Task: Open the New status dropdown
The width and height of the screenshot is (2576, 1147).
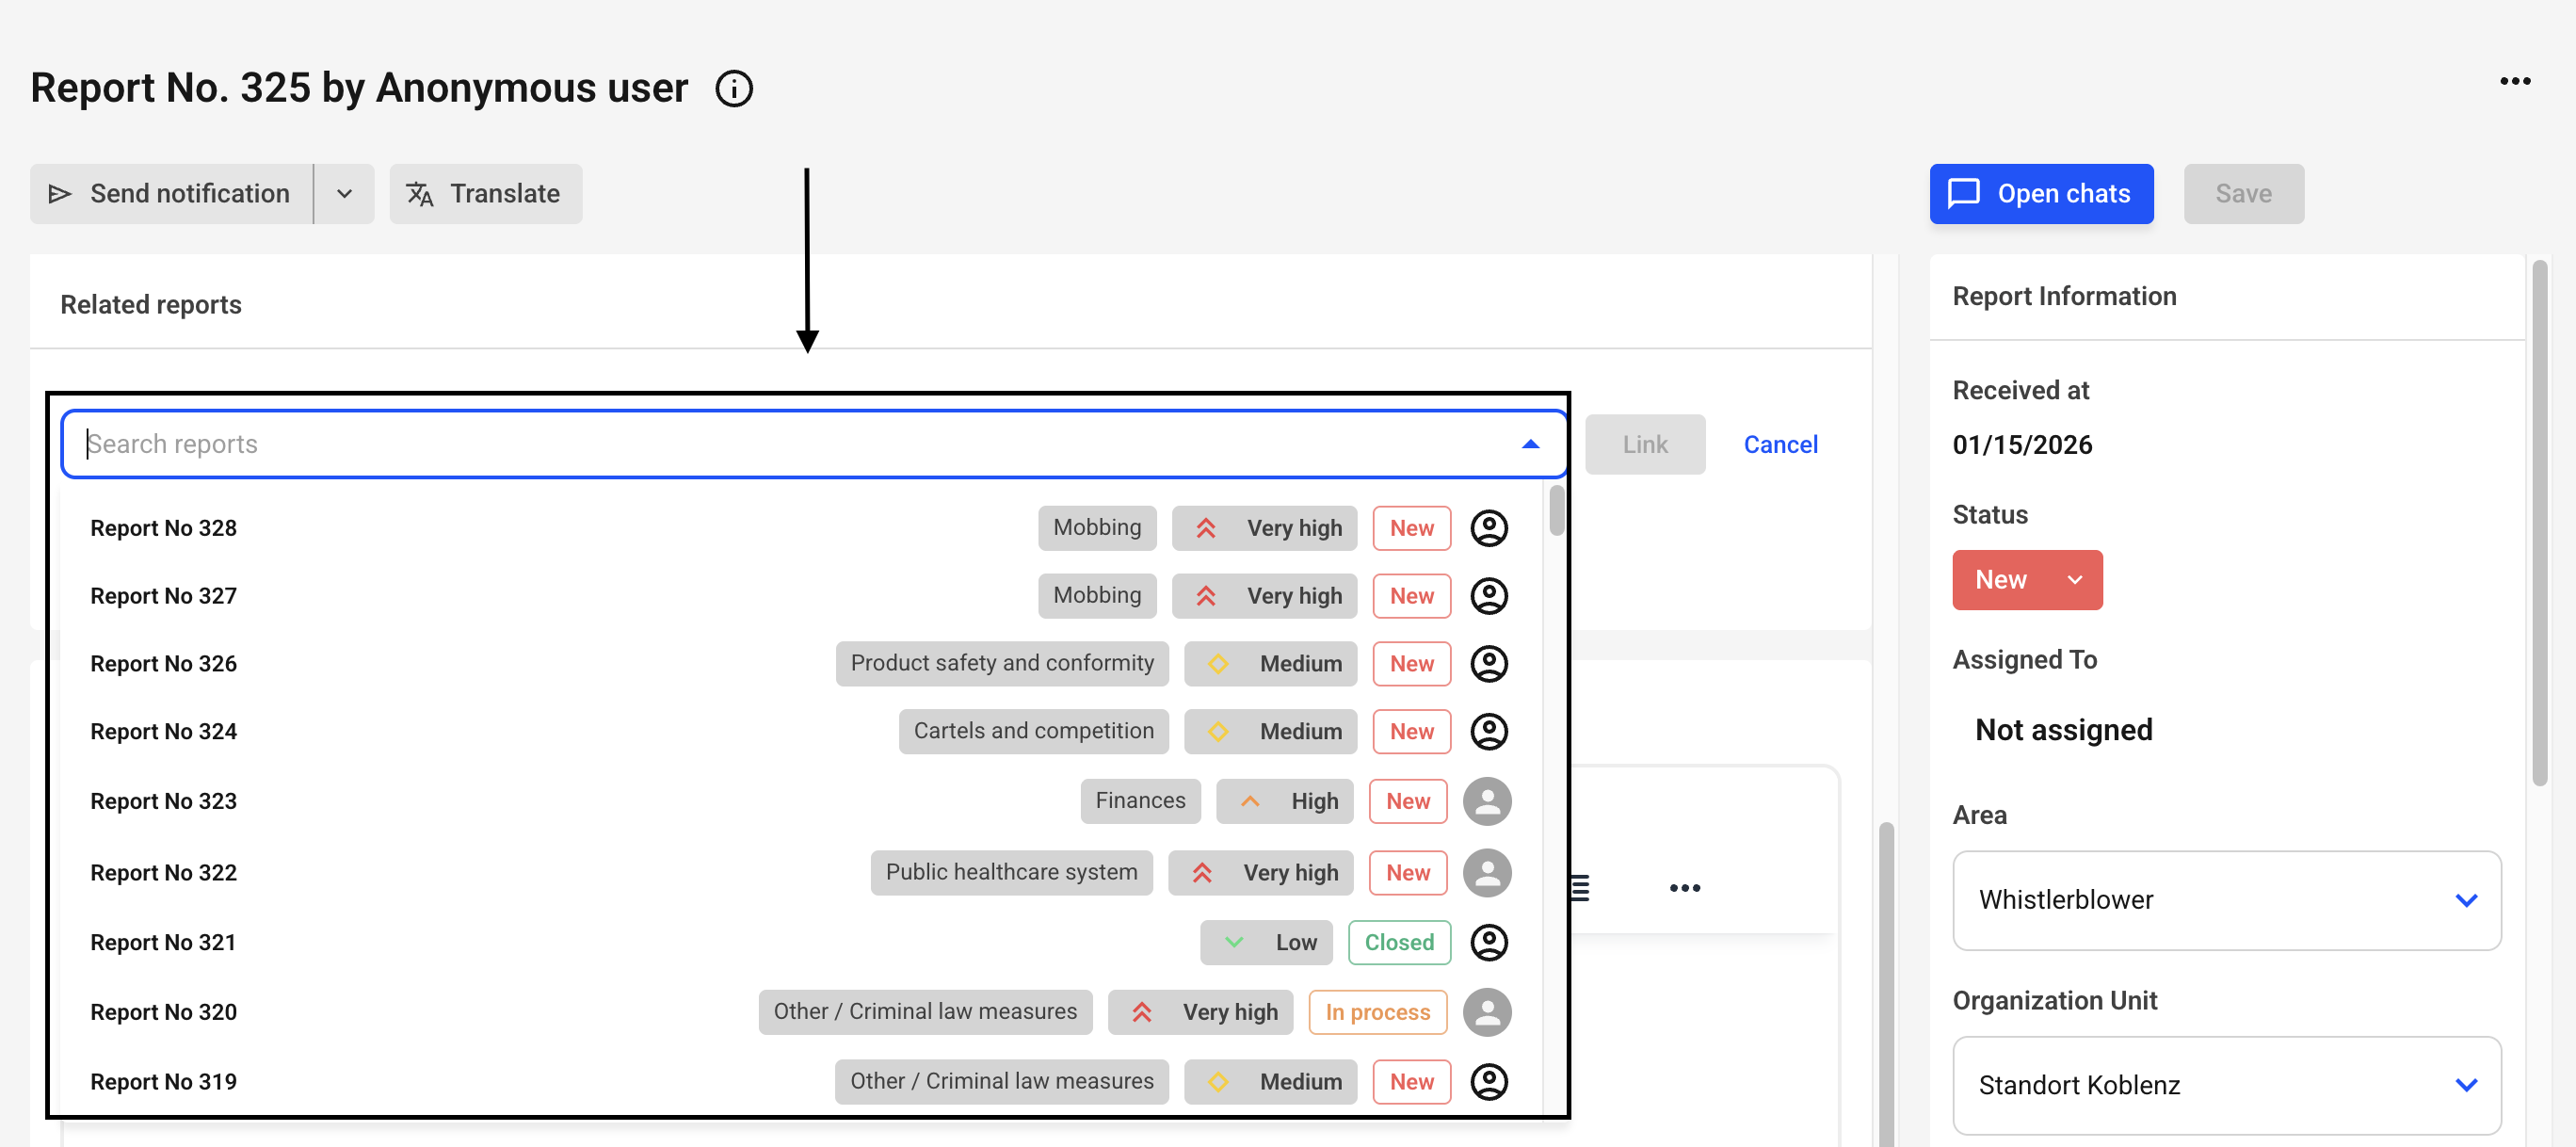Action: 2026,580
